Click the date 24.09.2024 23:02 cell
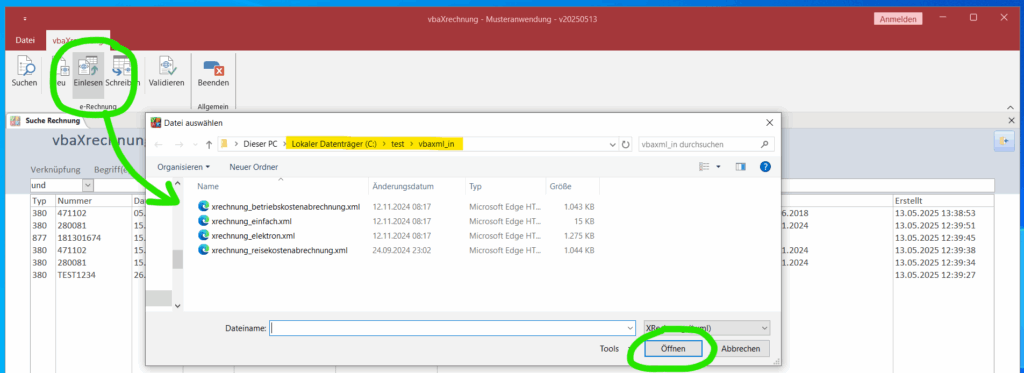Image resolution: width=1024 pixels, height=373 pixels. pyautogui.click(x=402, y=250)
